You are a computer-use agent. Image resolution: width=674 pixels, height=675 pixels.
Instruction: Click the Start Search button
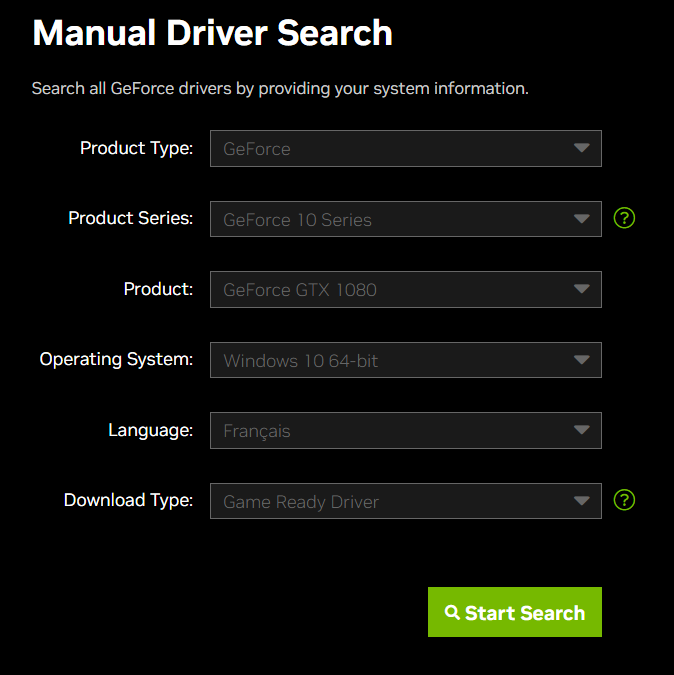pos(515,612)
